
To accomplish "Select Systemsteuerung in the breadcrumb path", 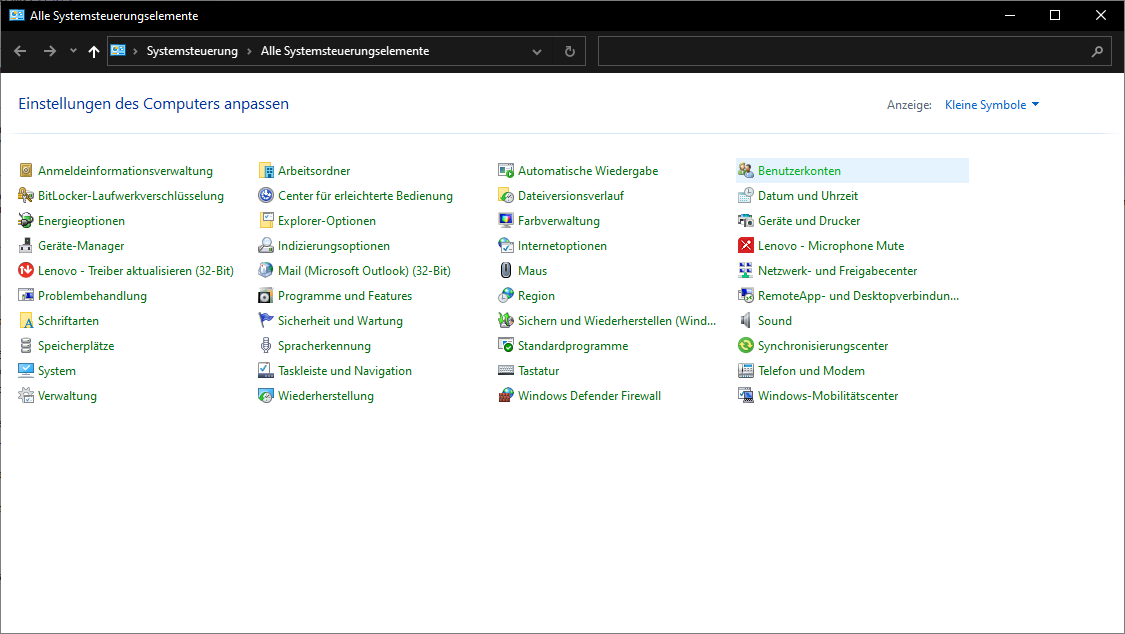I will point(192,51).
